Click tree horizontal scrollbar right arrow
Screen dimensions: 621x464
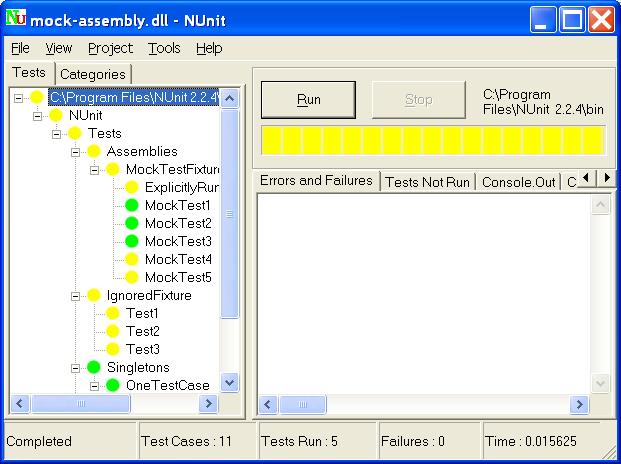tap(208, 404)
